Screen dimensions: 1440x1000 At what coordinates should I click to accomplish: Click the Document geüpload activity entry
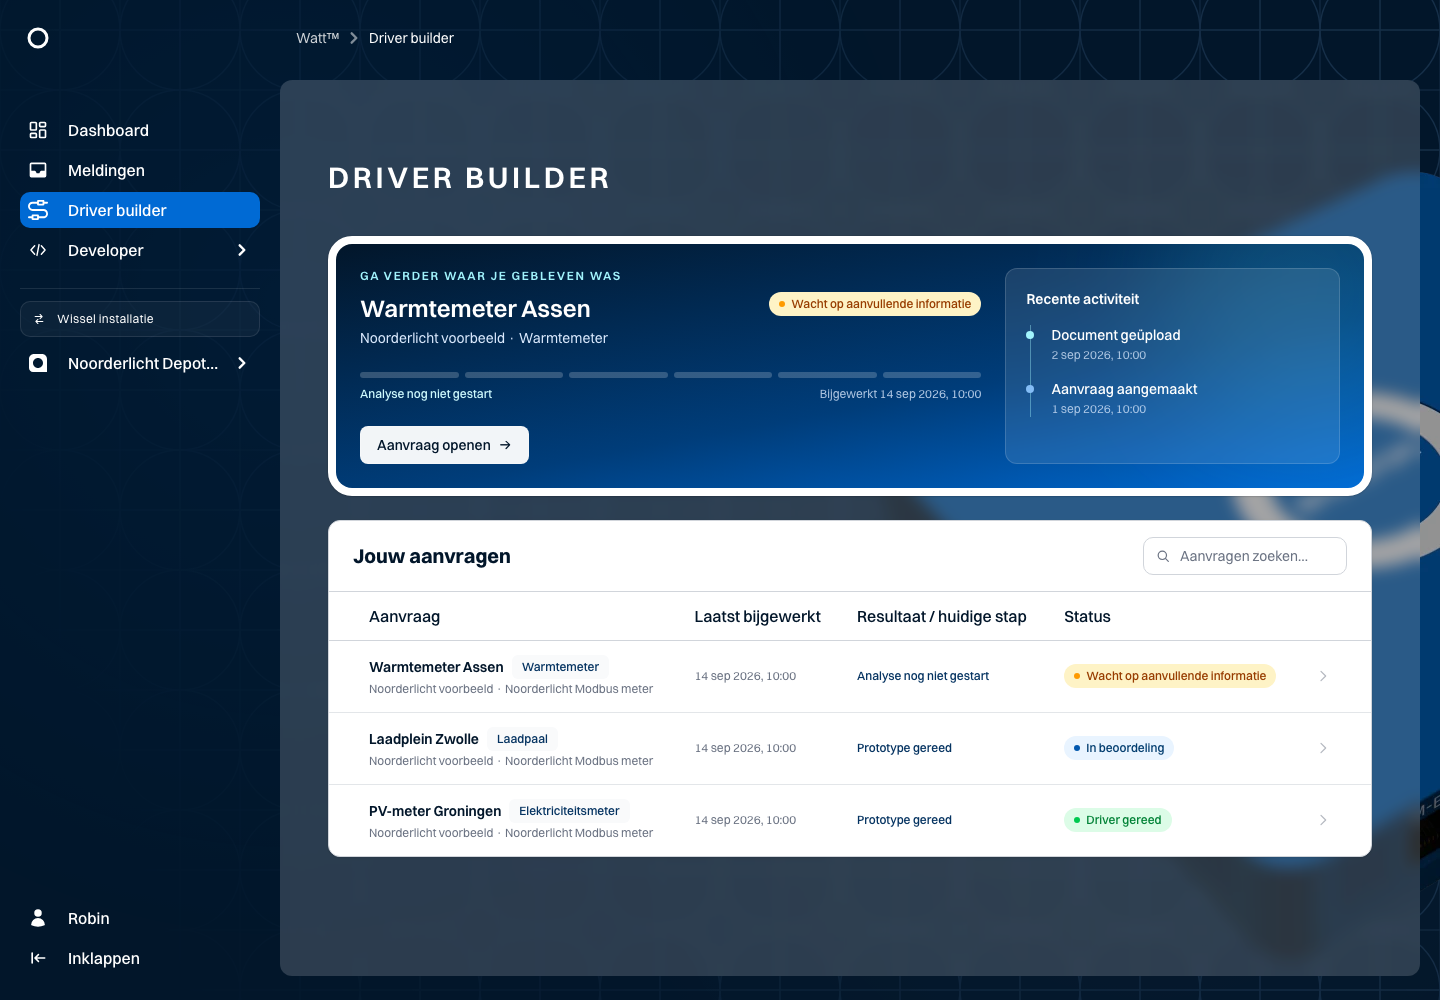pos(1116,344)
